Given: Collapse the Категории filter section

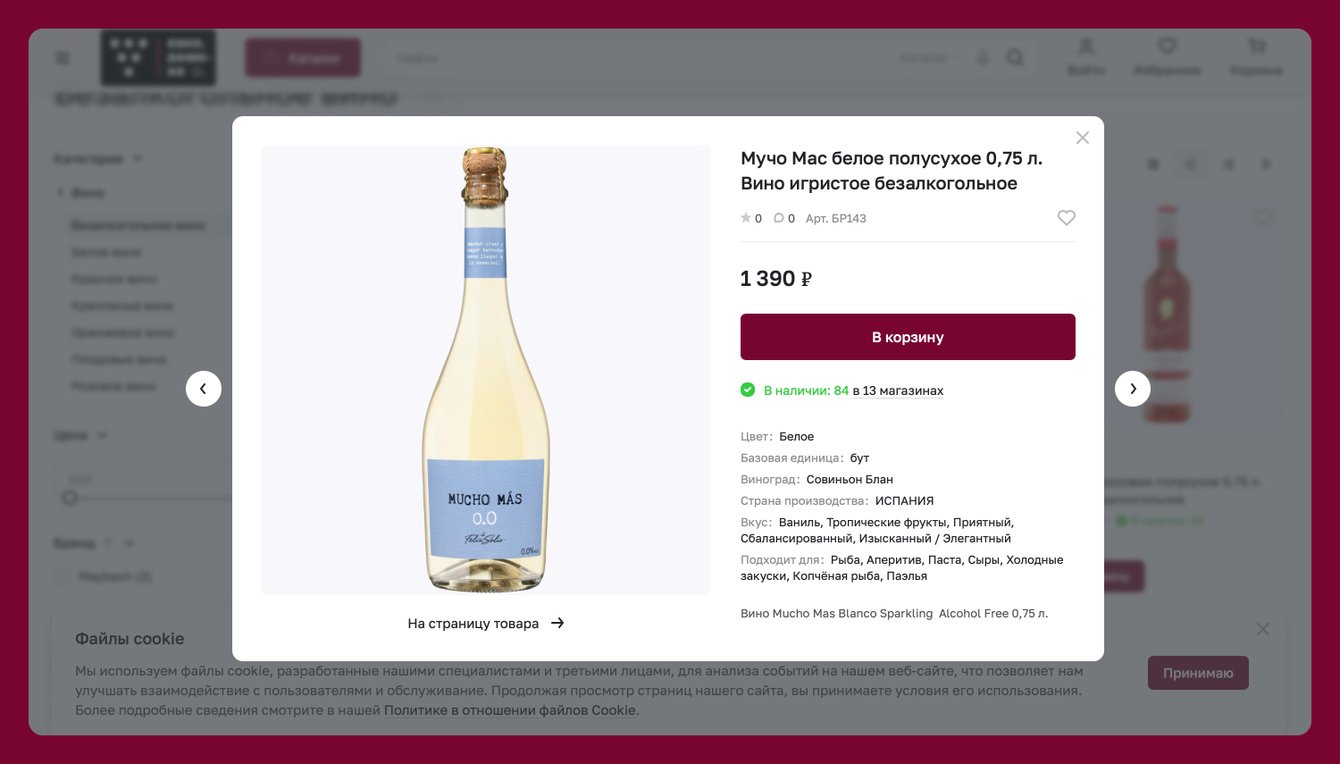Looking at the screenshot, I should [137, 159].
